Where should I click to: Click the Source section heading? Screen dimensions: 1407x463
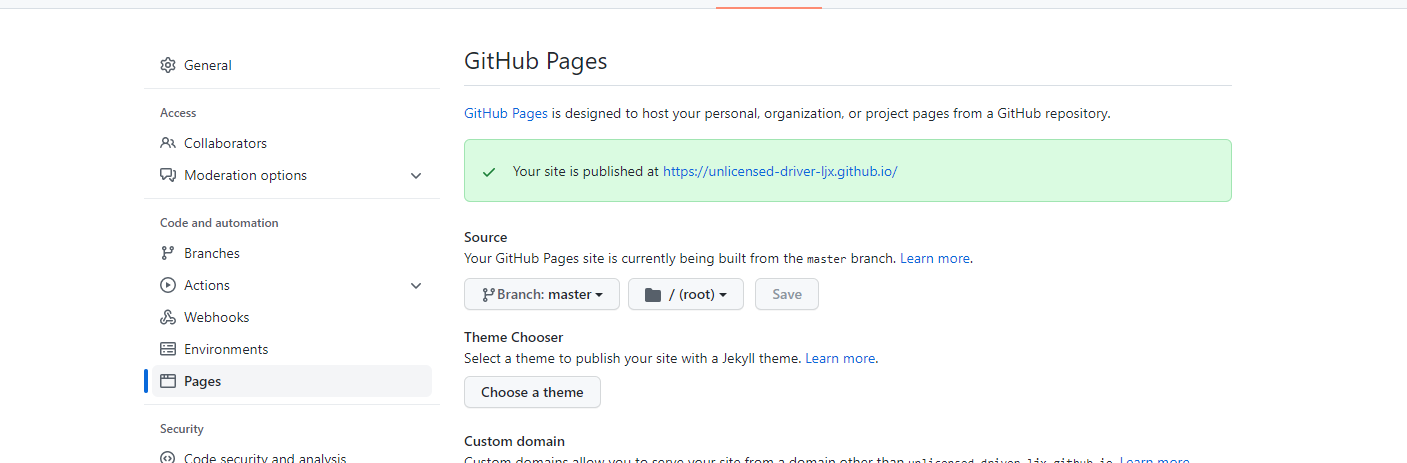[x=486, y=237]
